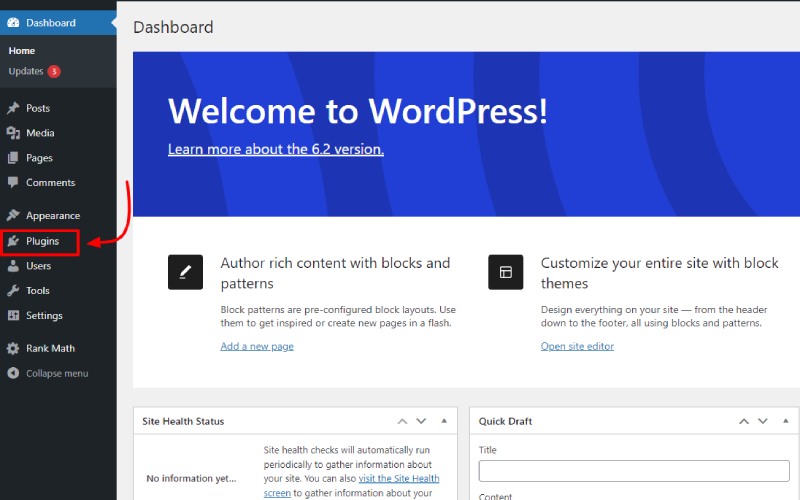Click the Plugins plug icon
This screenshot has width=800, height=500.
13,241
